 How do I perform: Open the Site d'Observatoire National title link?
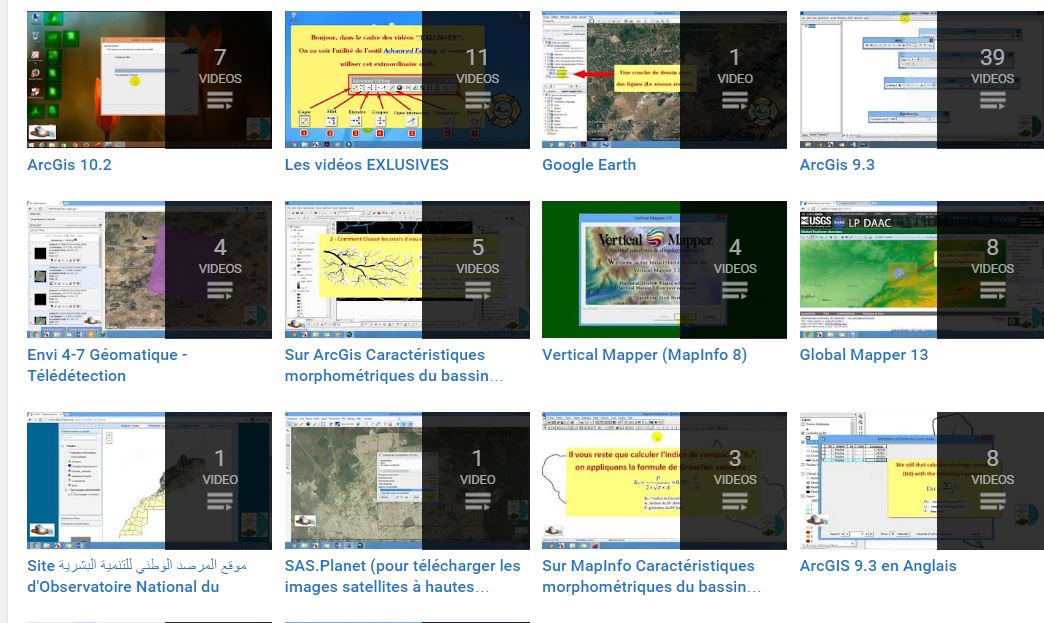point(136,576)
